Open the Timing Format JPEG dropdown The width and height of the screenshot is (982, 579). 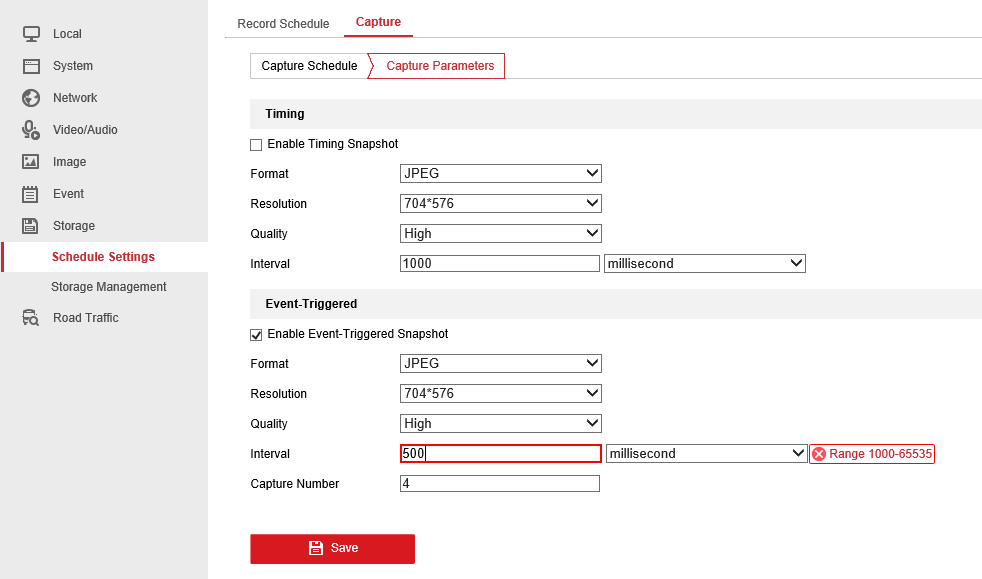tap(500, 174)
